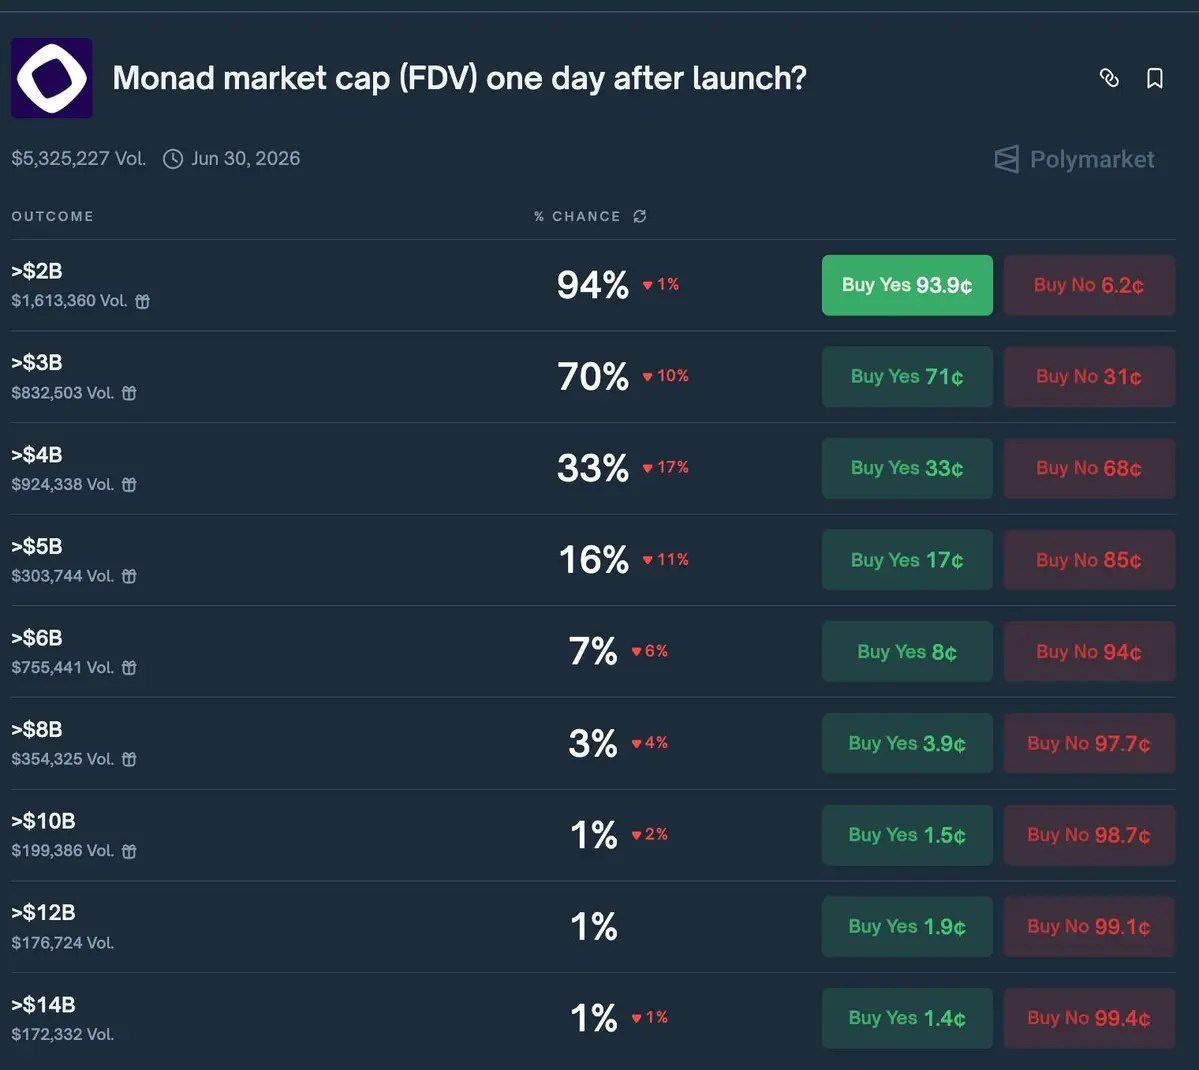Open the Monad market logo thumbnail

pos(52,78)
